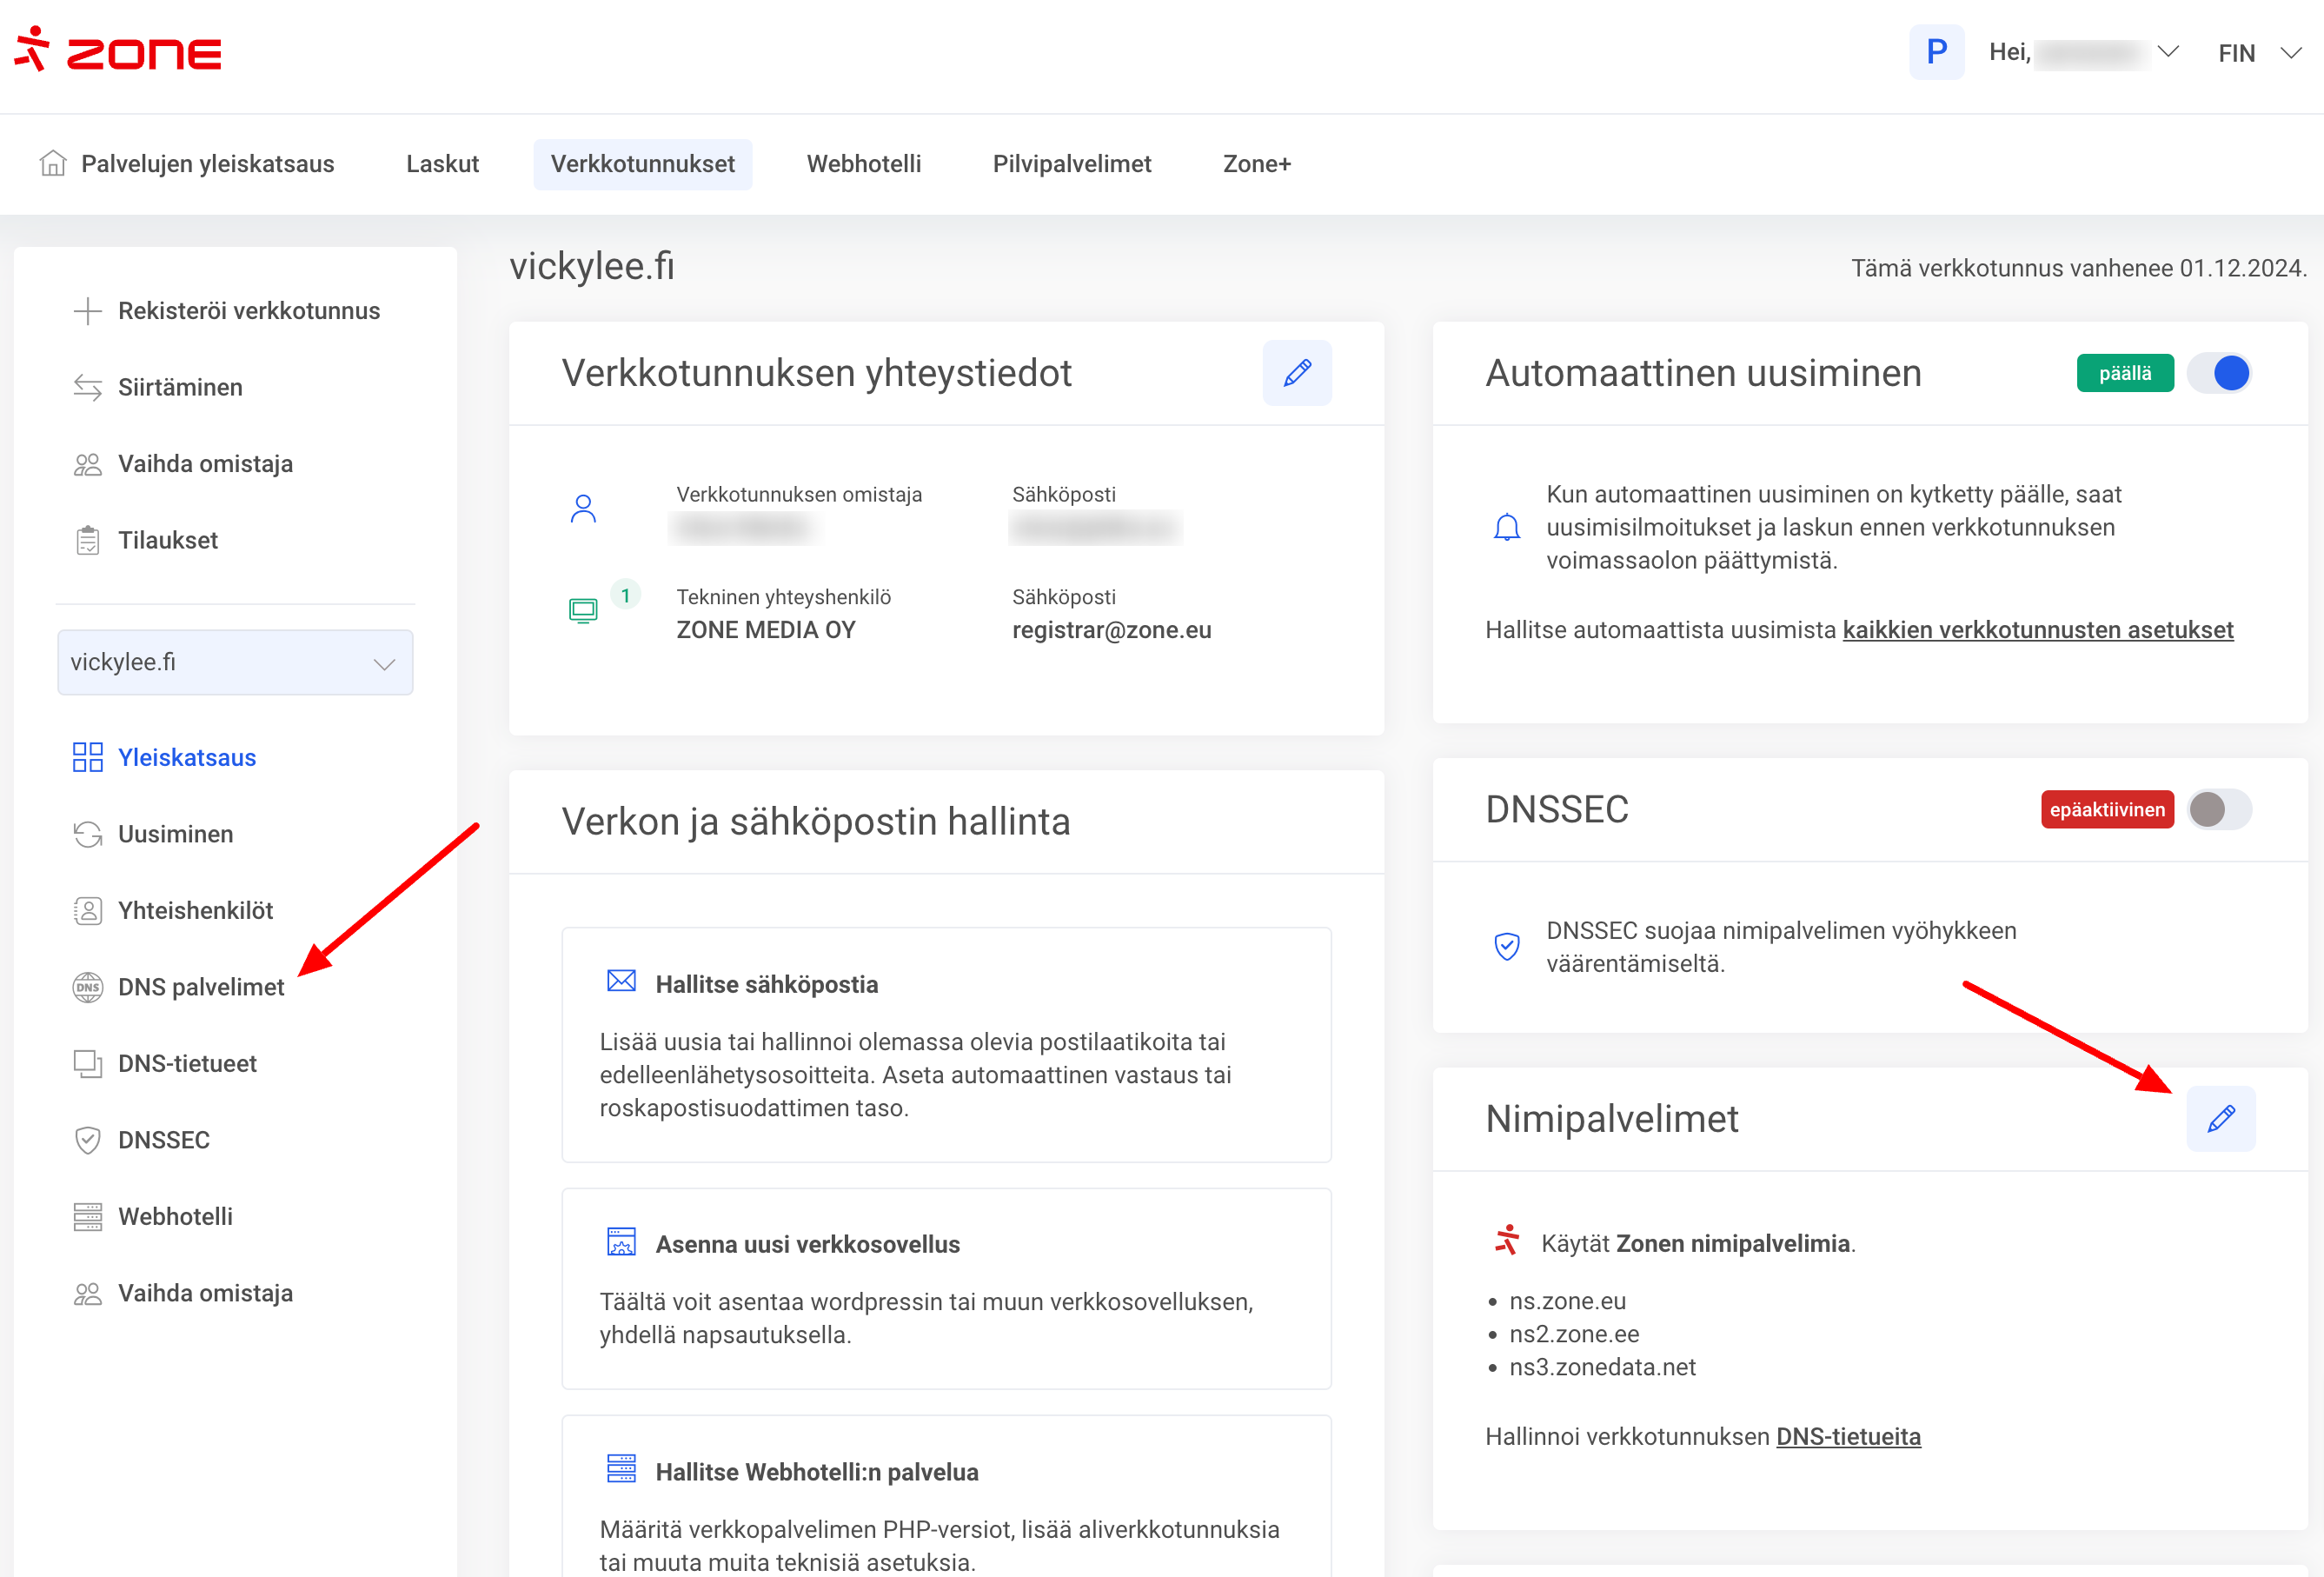Follow the kaikkien verkkotunnusten asetukset link
2324x1577 pixels.
tap(2037, 630)
